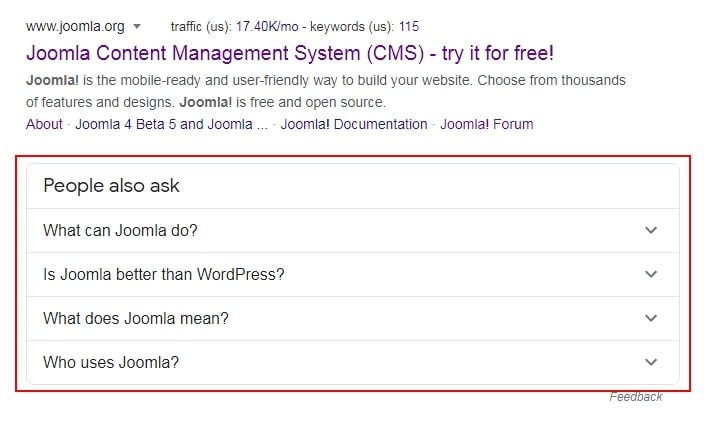The height and width of the screenshot is (422, 716).
Task: Click the question text Who uses Joomla?
Action: coord(111,362)
